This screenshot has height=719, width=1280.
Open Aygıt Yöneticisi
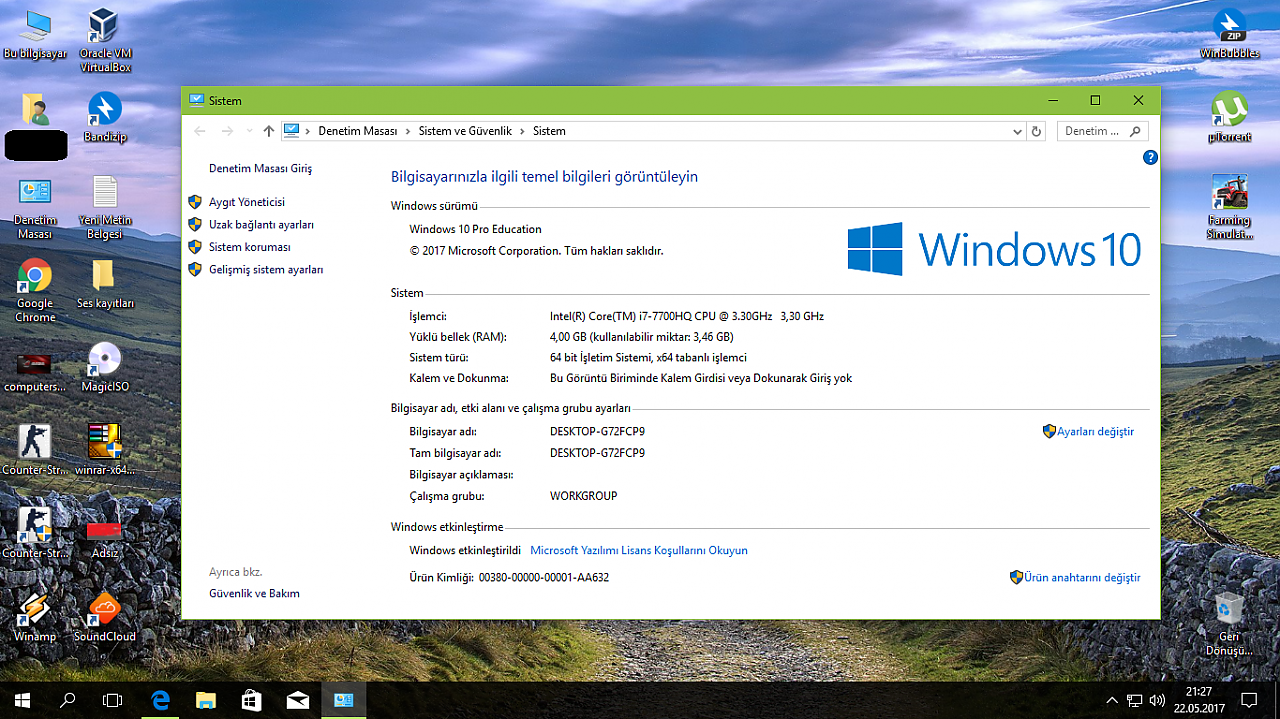pyautogui.click(x=247, y=202)
